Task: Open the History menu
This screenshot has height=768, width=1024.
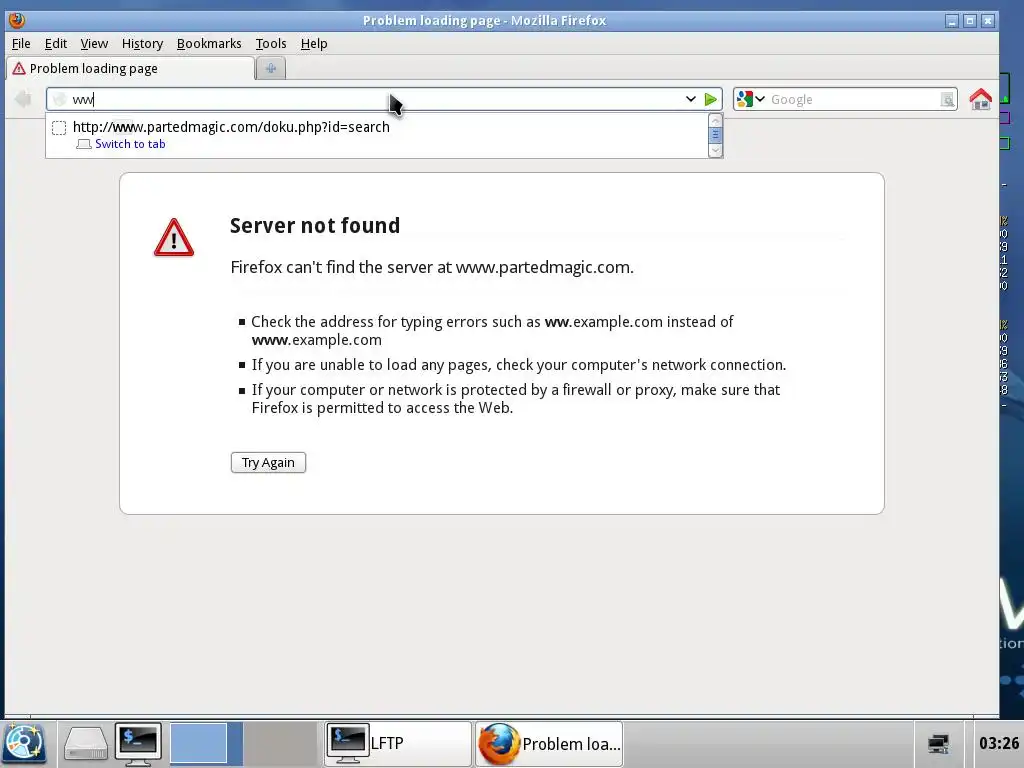Action: pos(142,44)
